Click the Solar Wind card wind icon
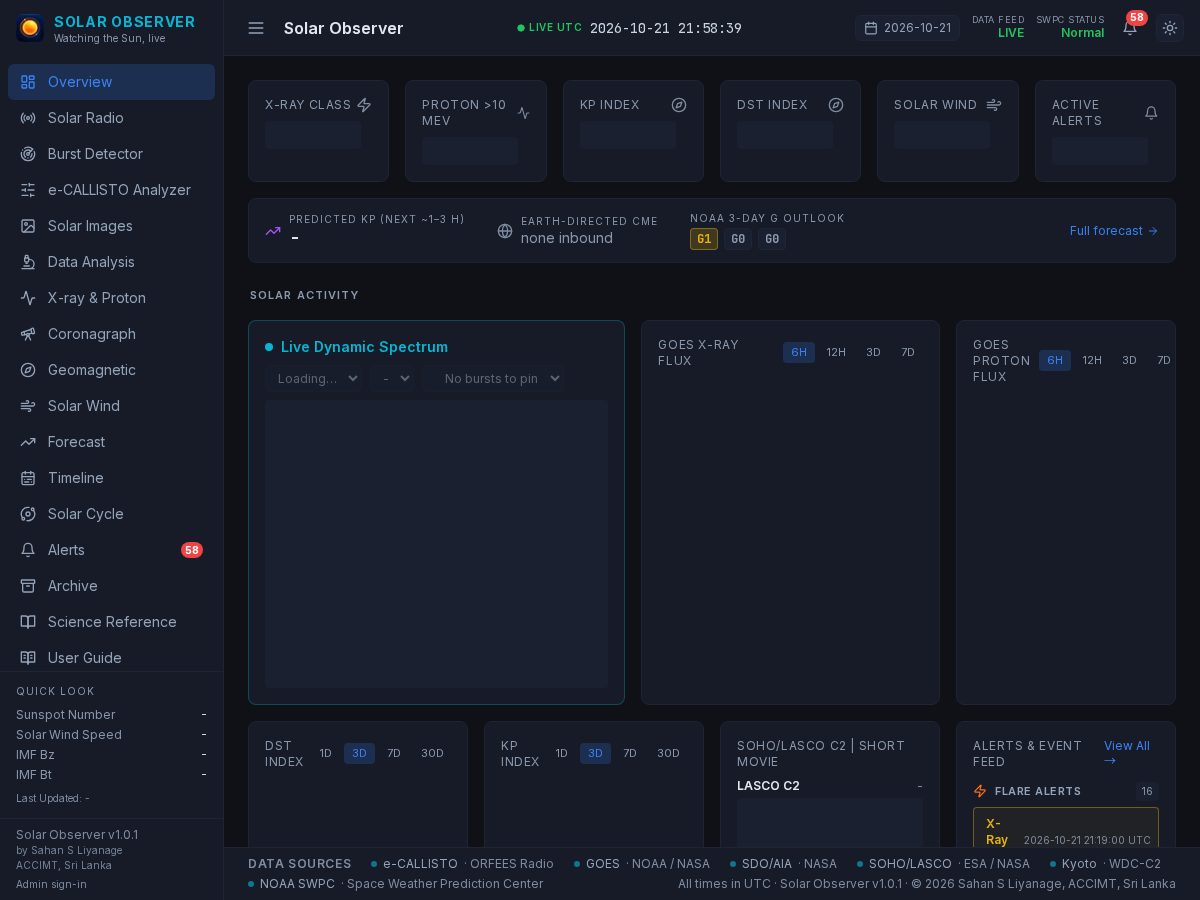Viewport: 1200px width, 900px height. point(994,105)
